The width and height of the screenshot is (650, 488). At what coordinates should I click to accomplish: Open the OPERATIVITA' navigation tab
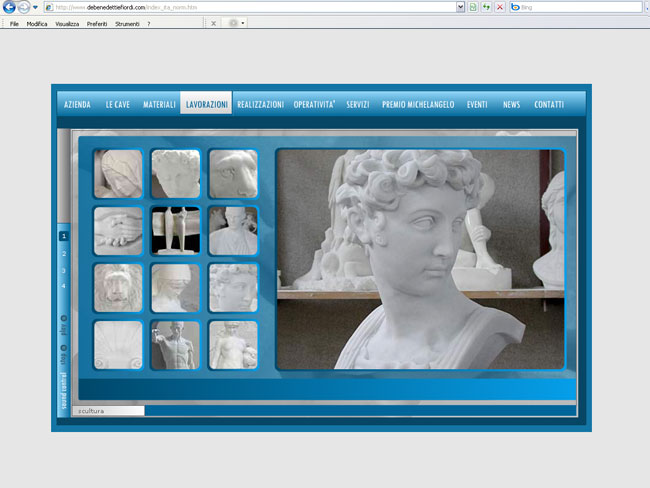(x=314, y=104)
